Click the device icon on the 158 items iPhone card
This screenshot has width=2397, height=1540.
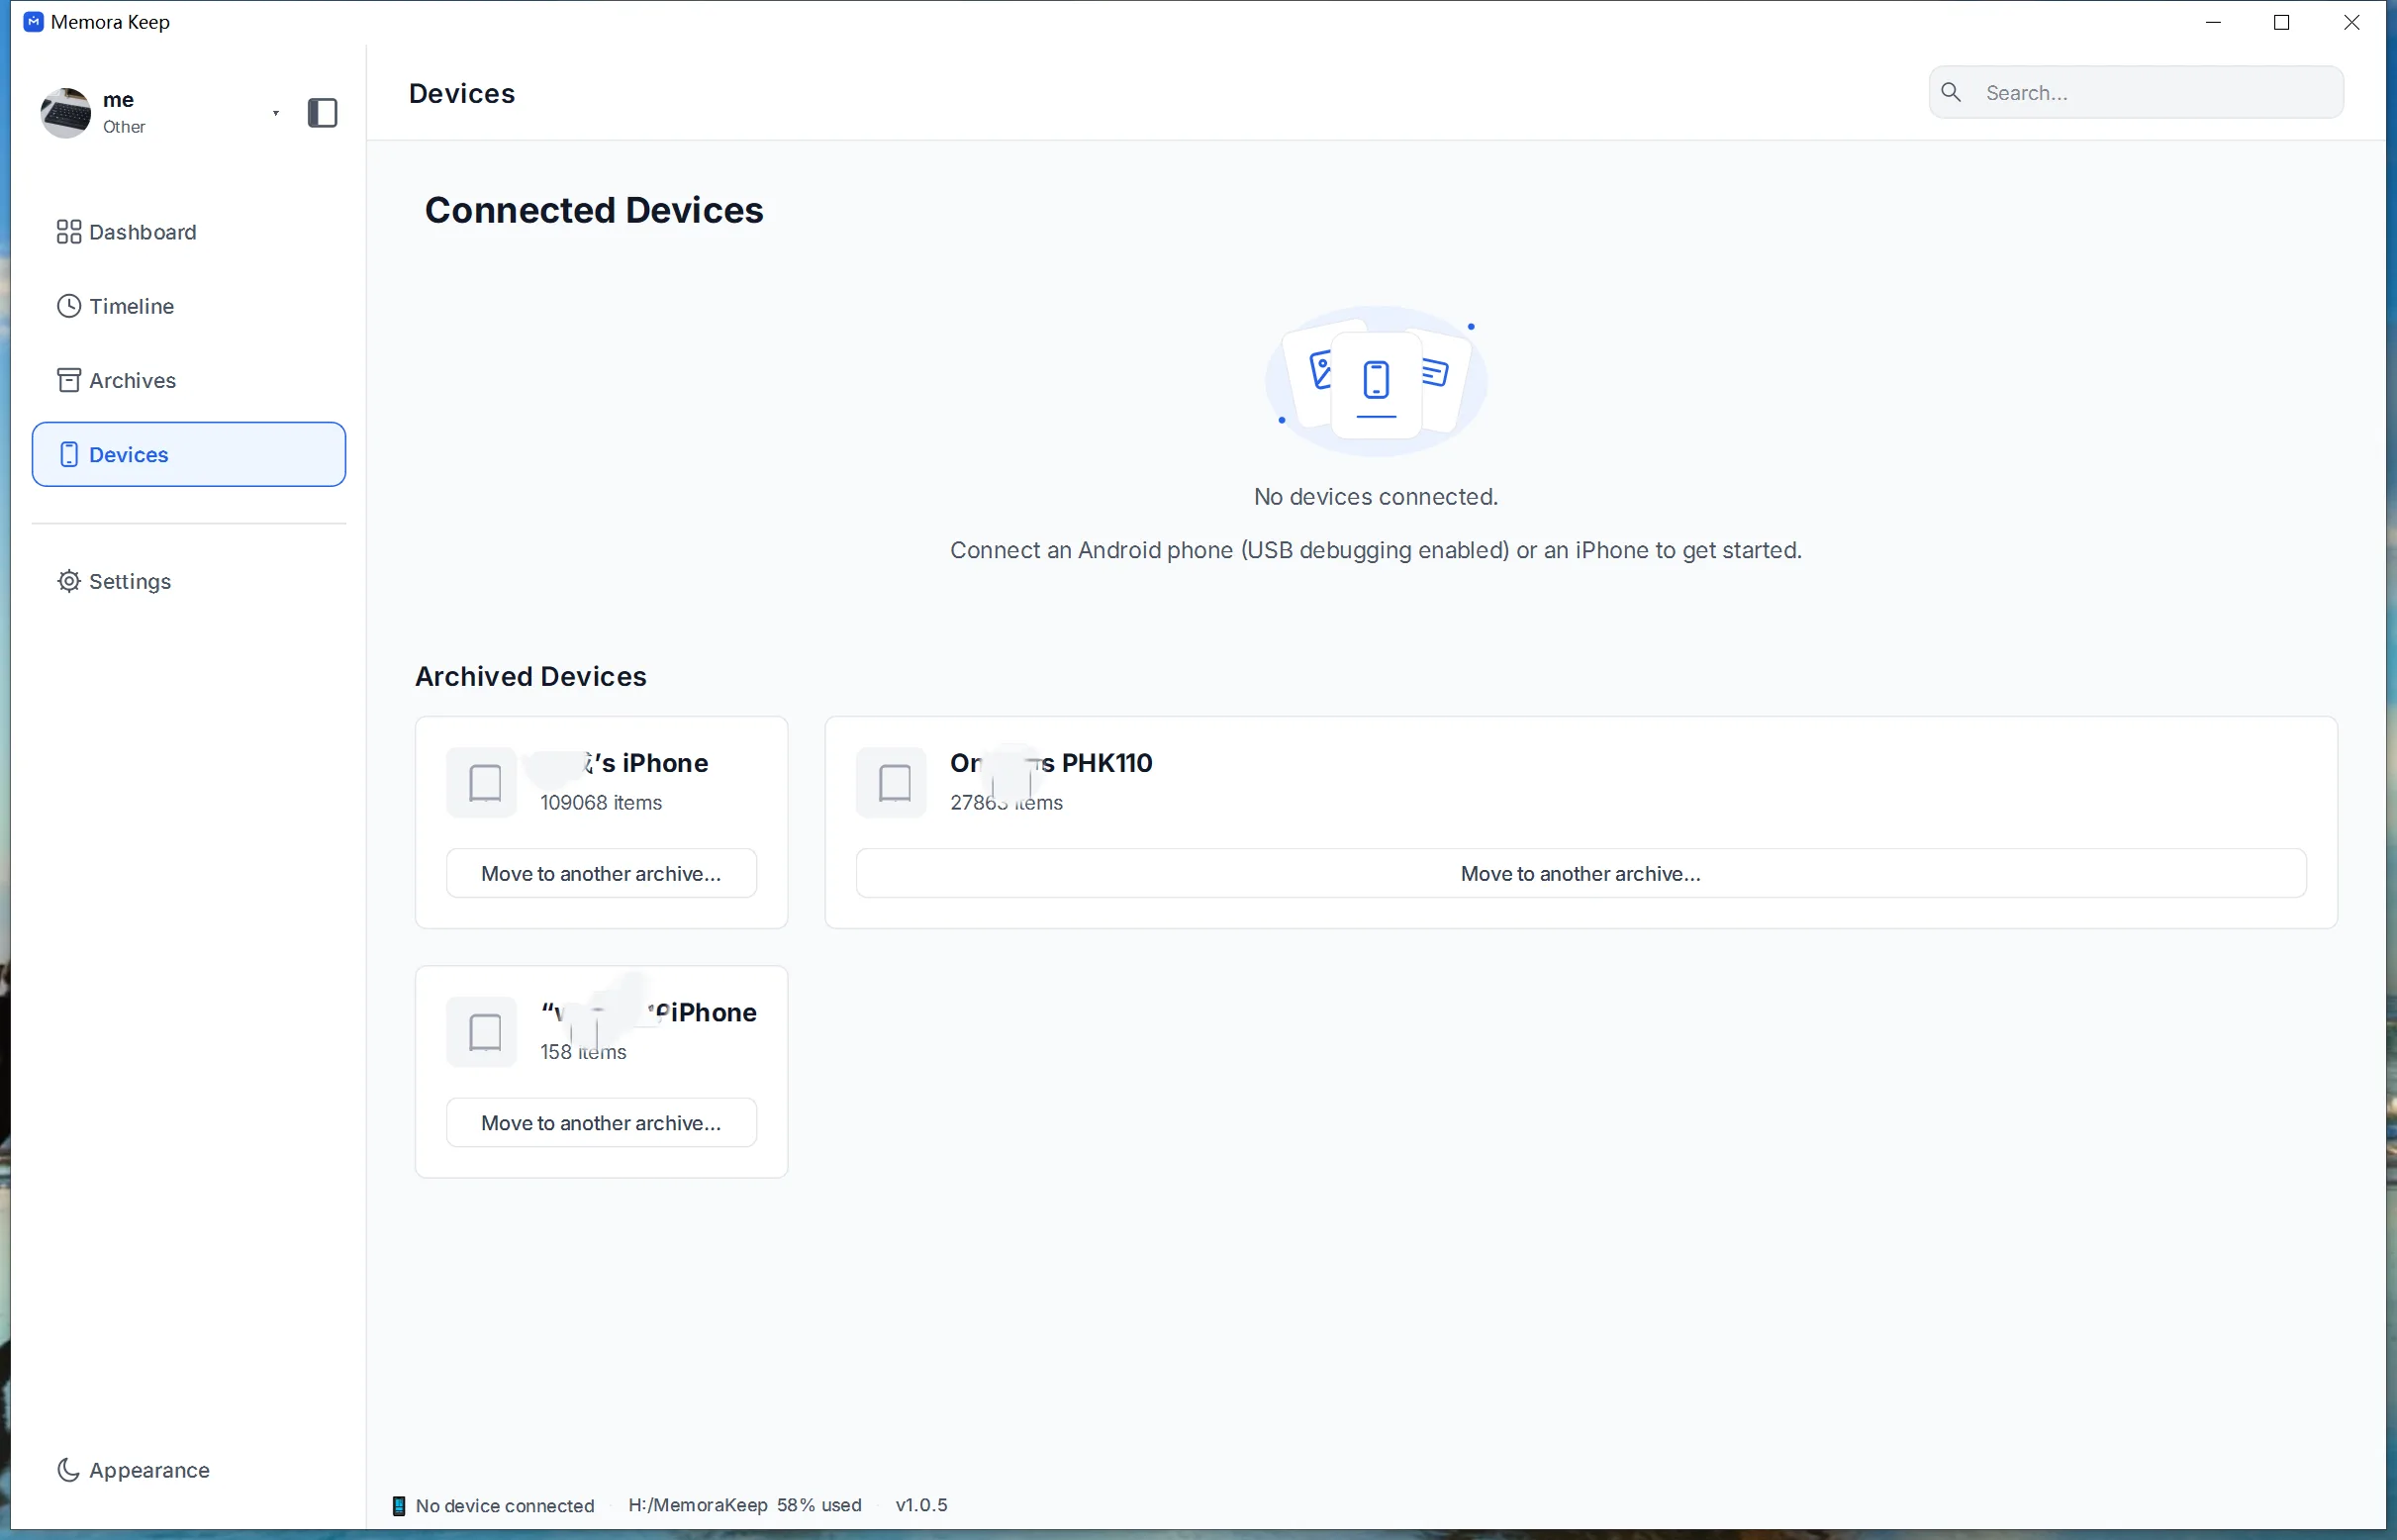click(x=482, y=1031)
